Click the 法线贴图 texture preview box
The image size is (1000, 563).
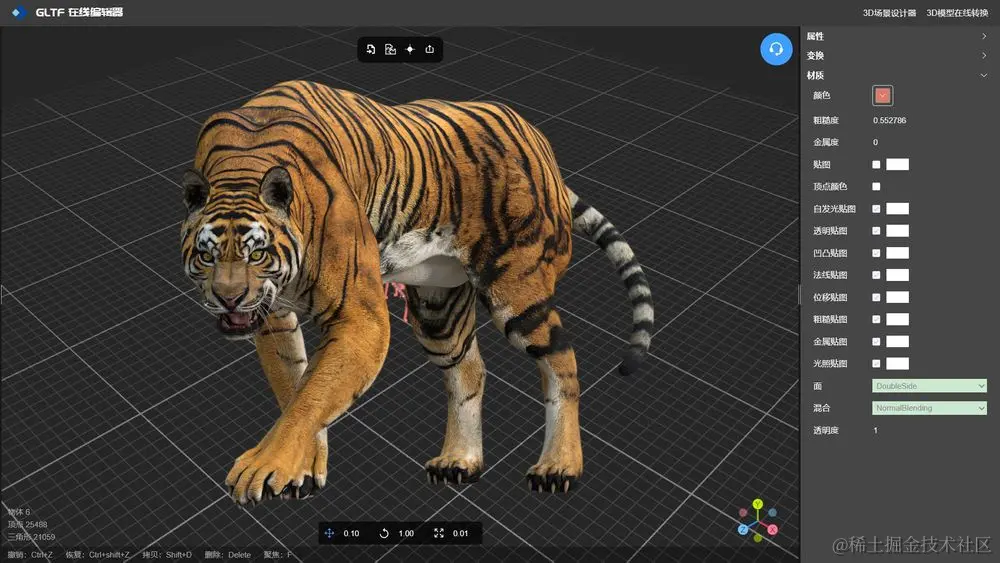897,275
